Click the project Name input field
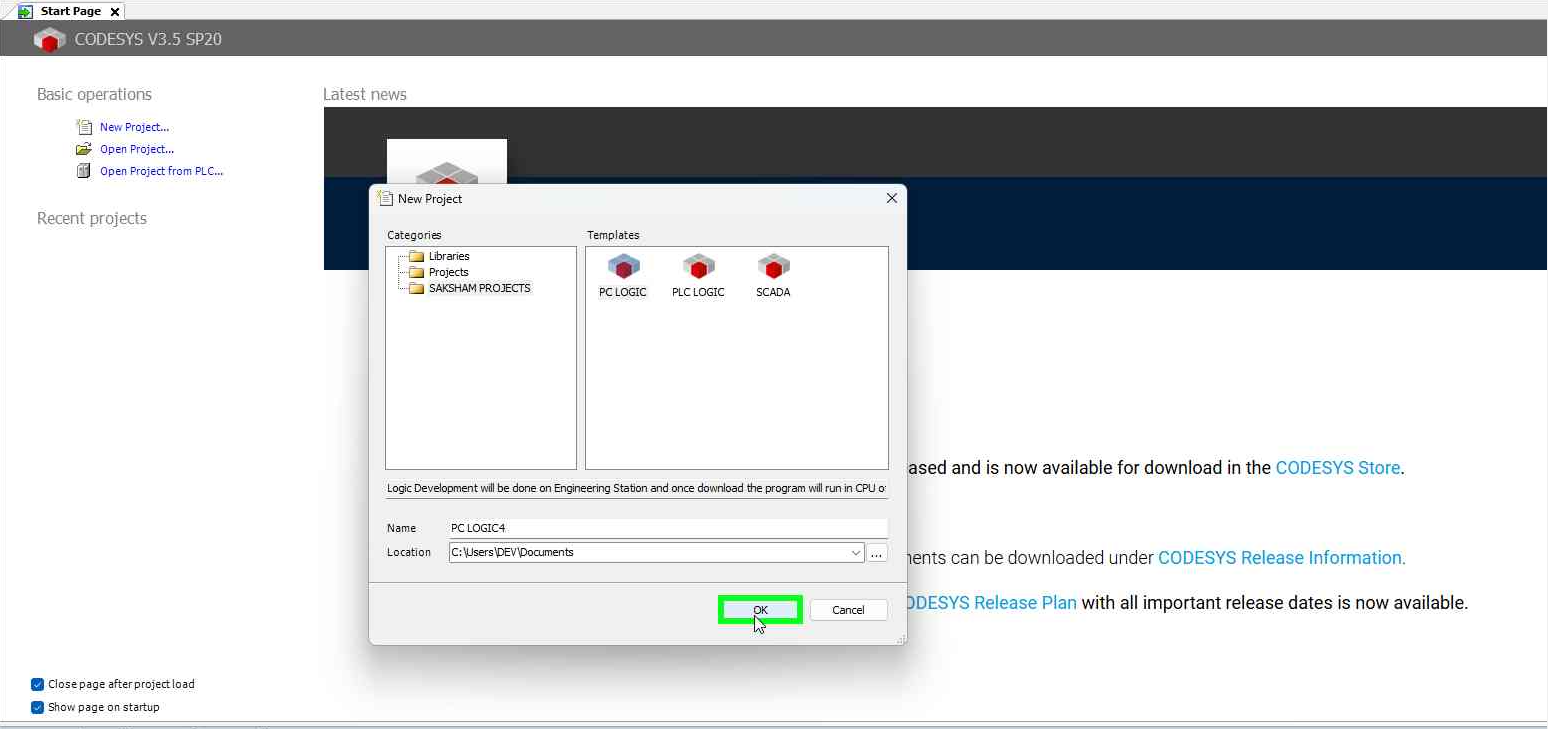 click(x=668, y=528)
